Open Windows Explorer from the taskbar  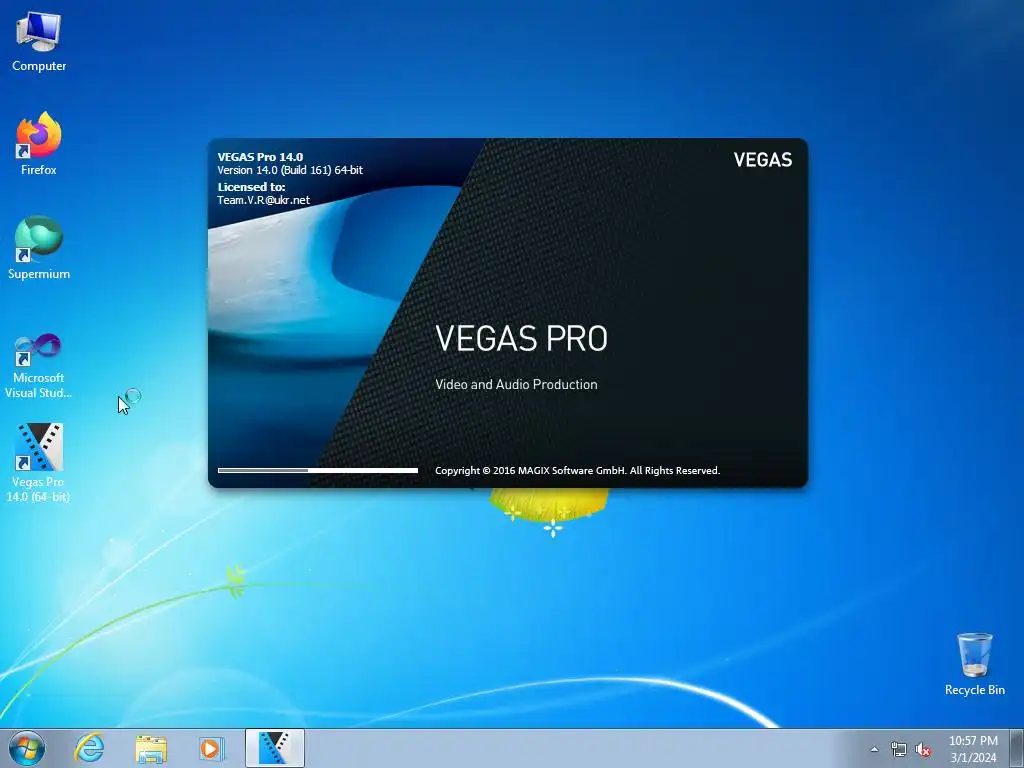tap(151, 748)
